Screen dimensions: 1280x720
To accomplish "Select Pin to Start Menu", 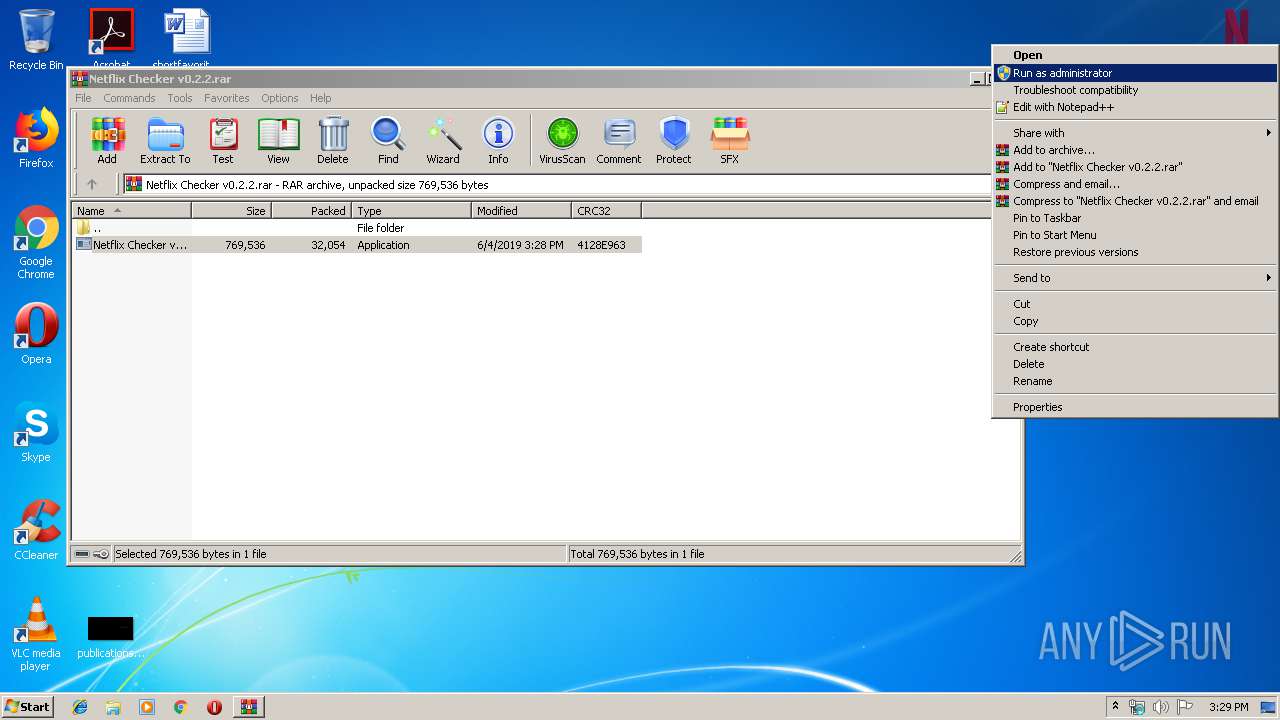I will click(x=1135, y=235).
